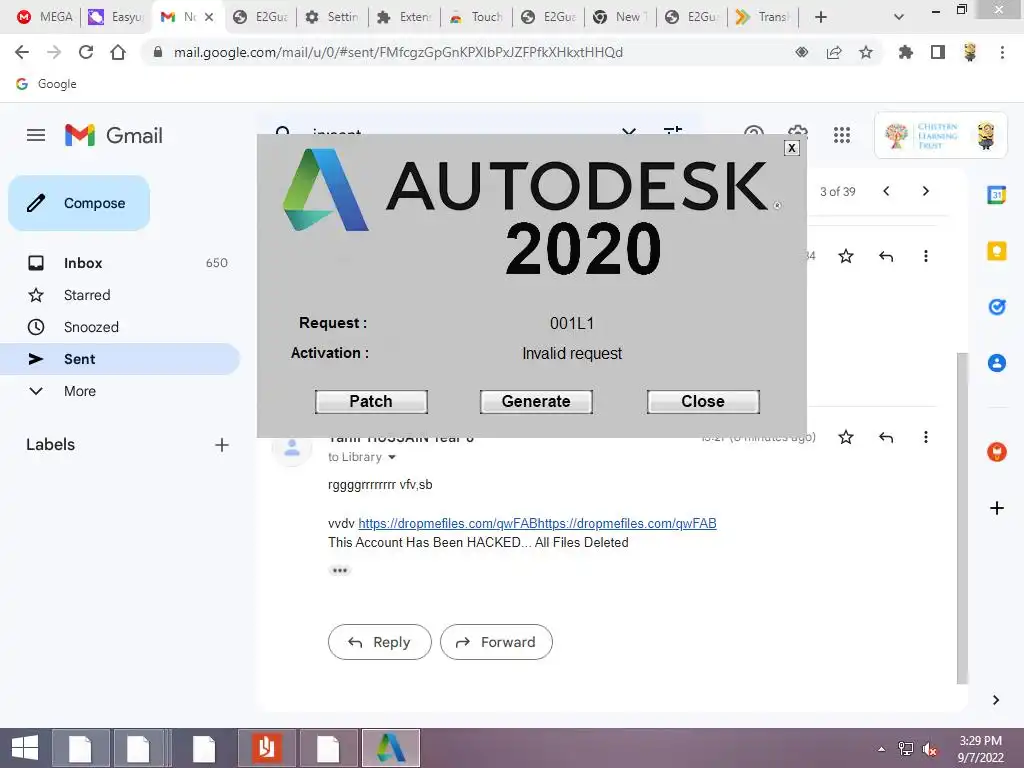Share this page icon in address bar

[834, 52]
